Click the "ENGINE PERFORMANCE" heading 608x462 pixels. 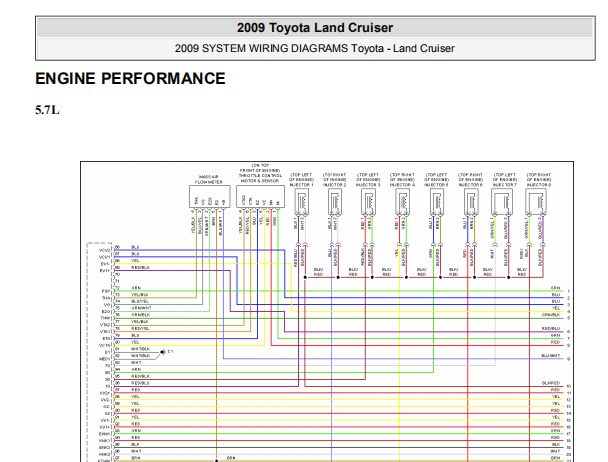[130, 79]
